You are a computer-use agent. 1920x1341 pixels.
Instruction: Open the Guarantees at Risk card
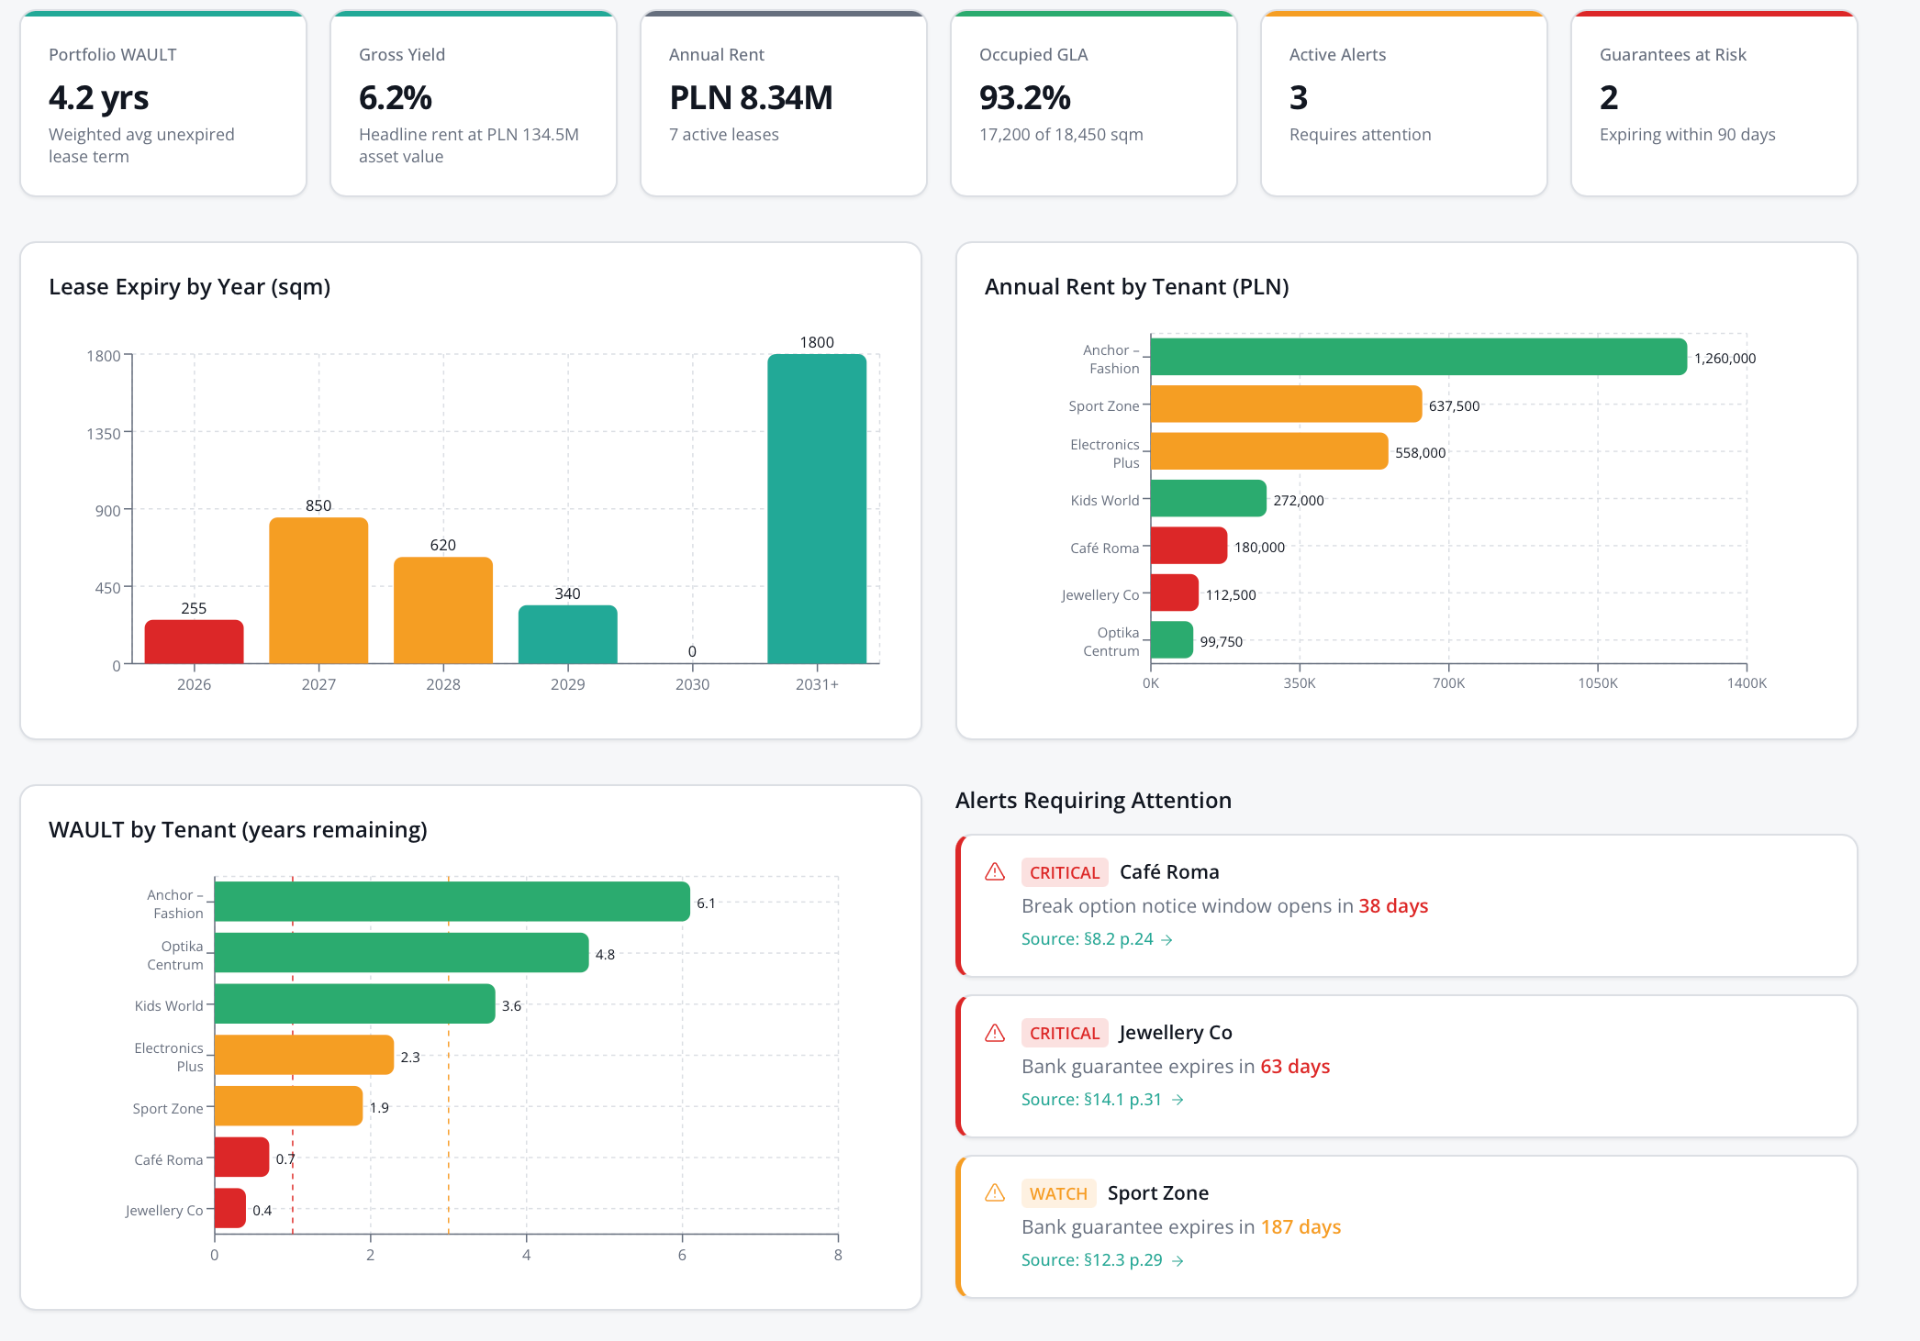tap(1713, 104)
